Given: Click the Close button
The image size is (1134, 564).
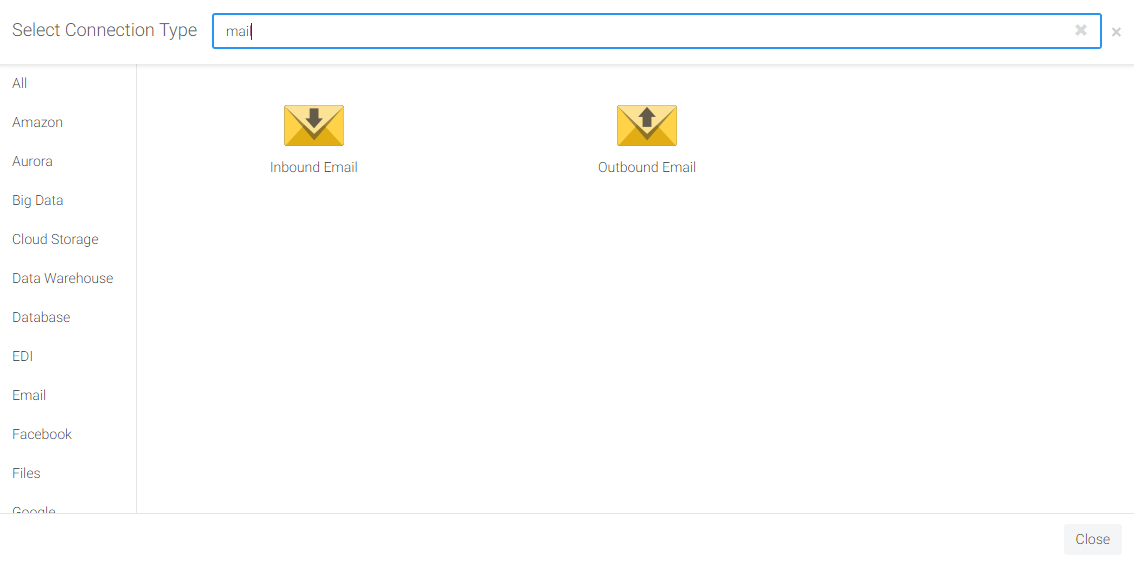Looking at the screenshot, I should pyautogui.click(x=1092, y=539).
